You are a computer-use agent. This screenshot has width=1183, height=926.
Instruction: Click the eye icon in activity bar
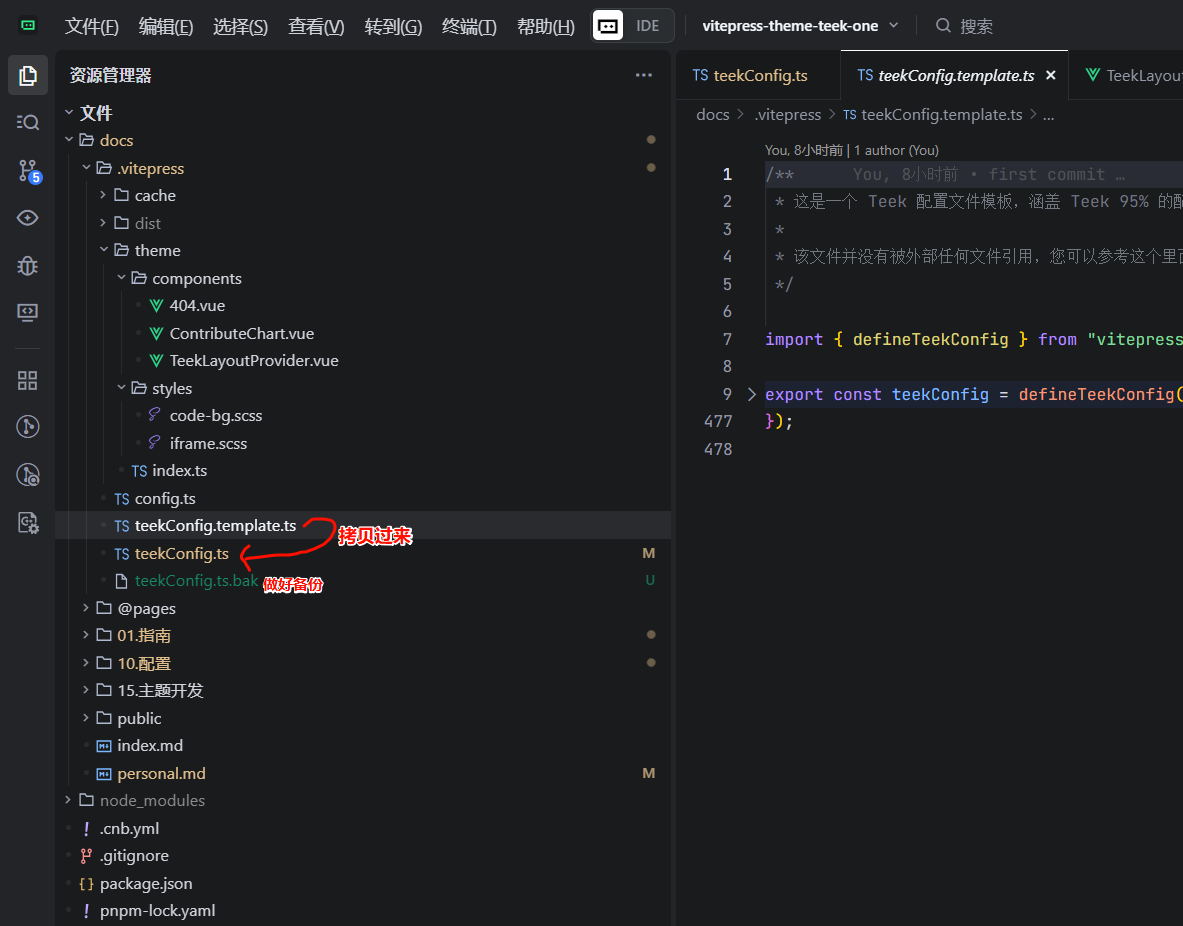coord(28,218)
